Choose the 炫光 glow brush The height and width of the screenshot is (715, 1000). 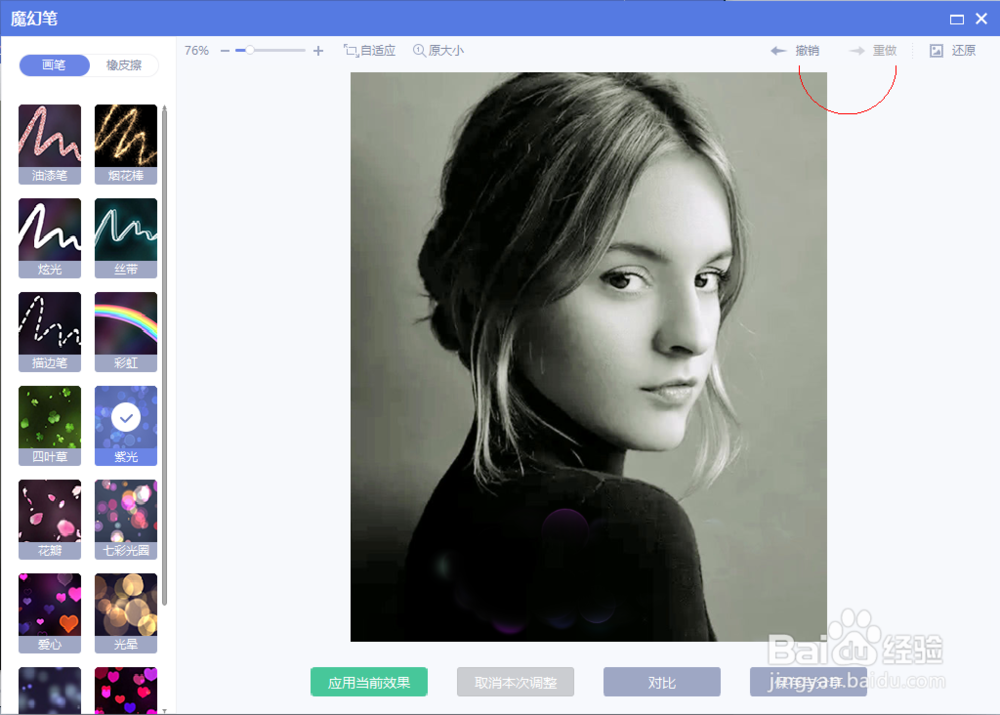pyautogui.click(x=50, y=238)
